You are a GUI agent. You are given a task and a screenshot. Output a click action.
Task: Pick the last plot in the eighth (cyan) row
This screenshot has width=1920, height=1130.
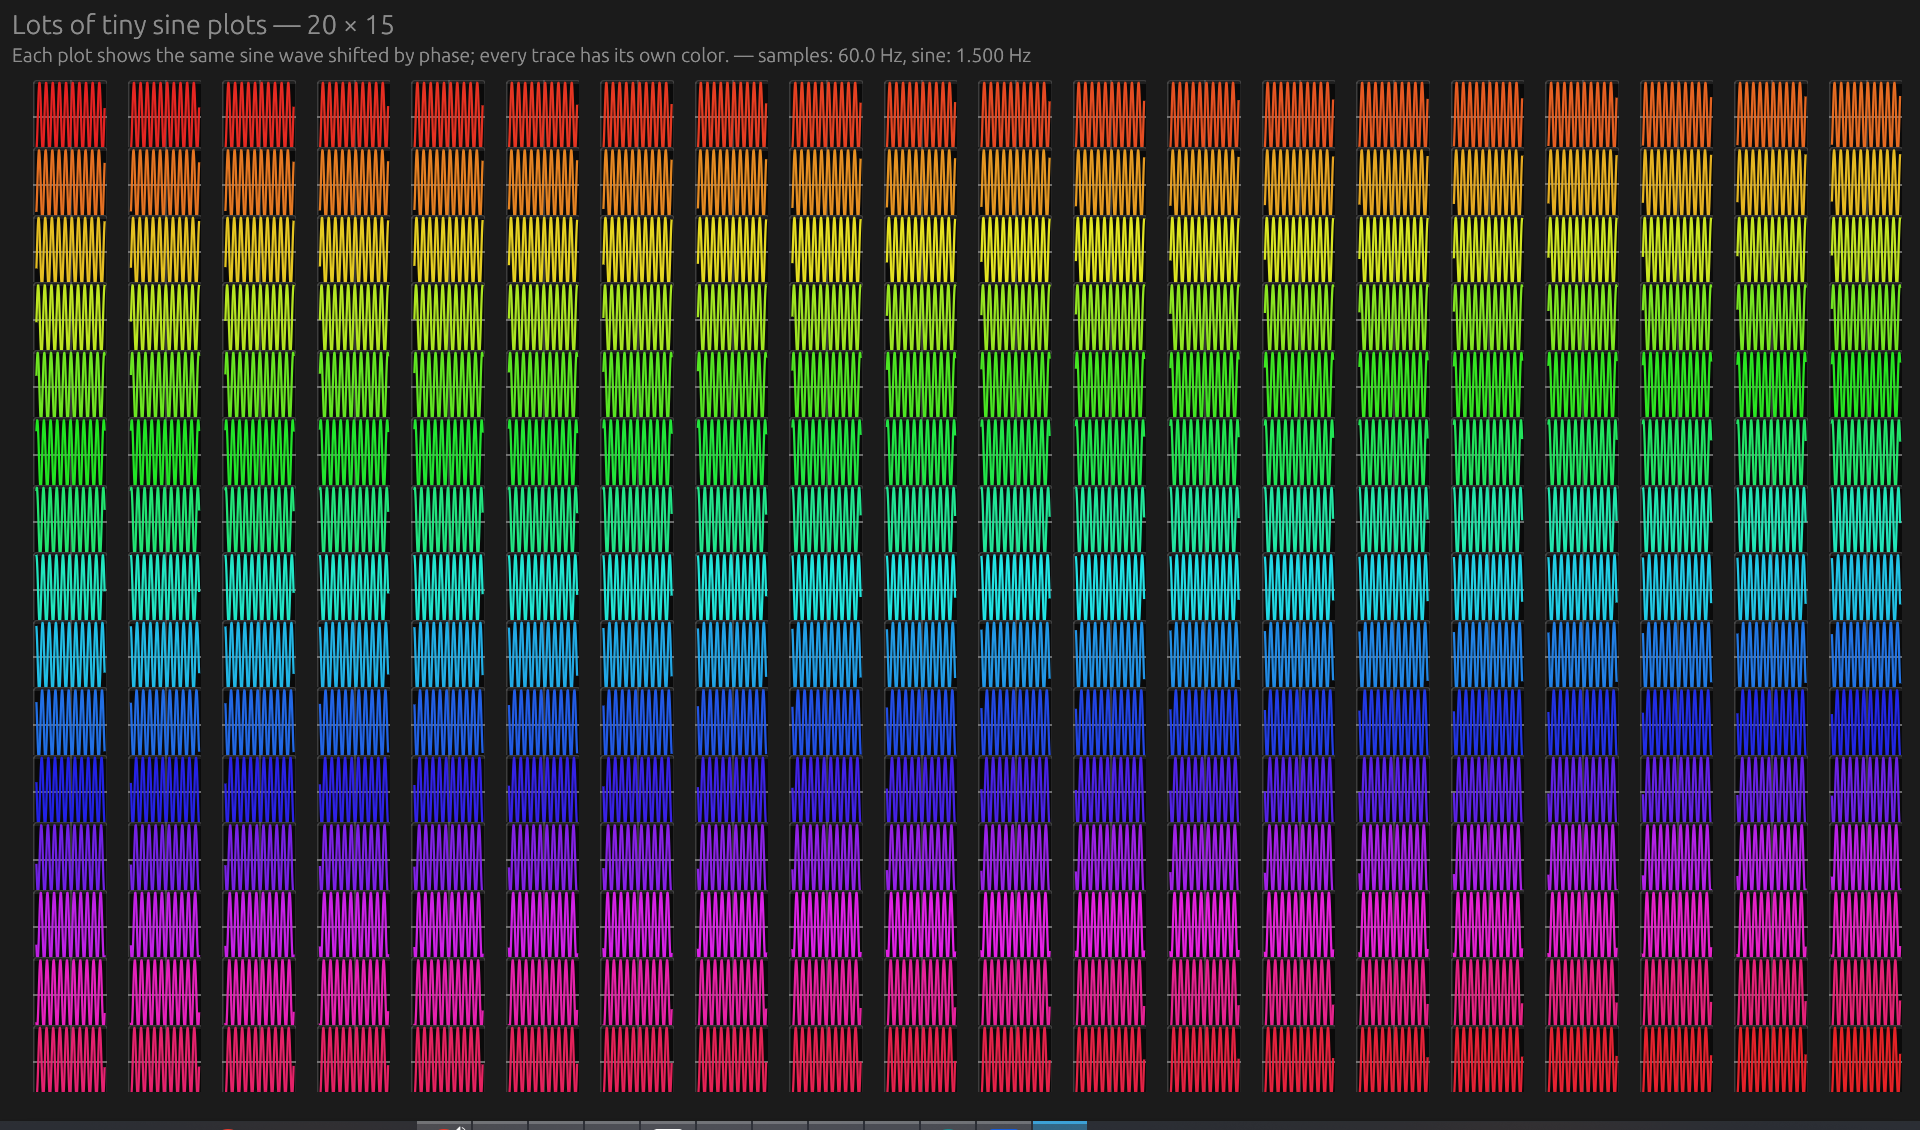coord(1866,587)
